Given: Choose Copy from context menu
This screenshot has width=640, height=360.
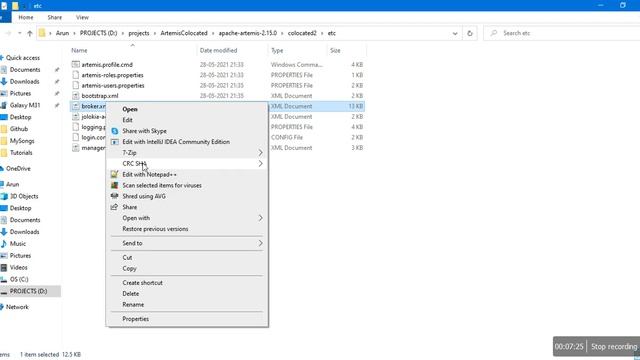Looking at the screenshot, I should [129, 269].
